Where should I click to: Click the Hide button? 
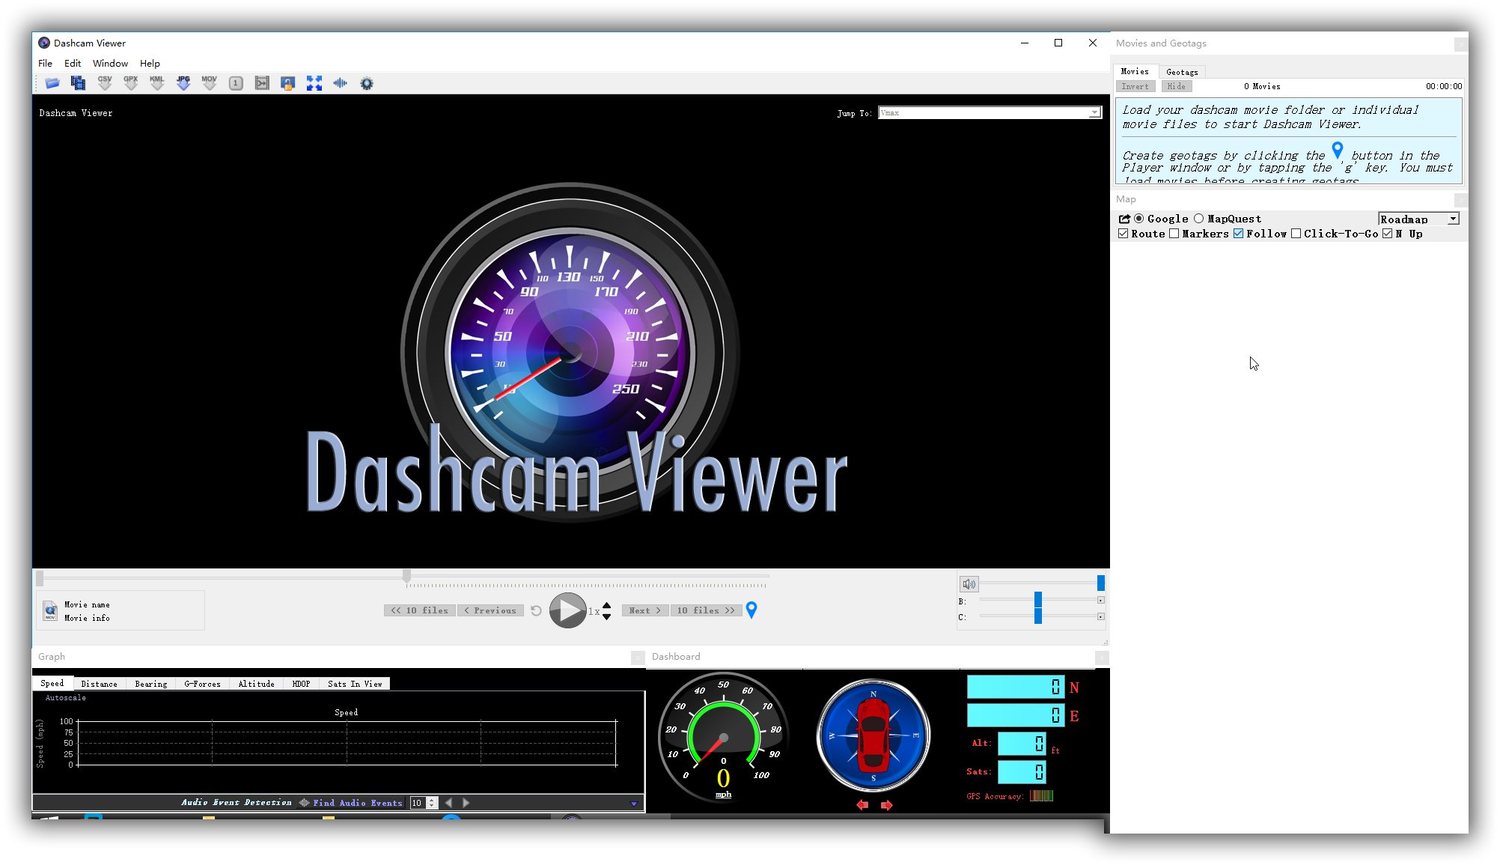pos(1176,87)
